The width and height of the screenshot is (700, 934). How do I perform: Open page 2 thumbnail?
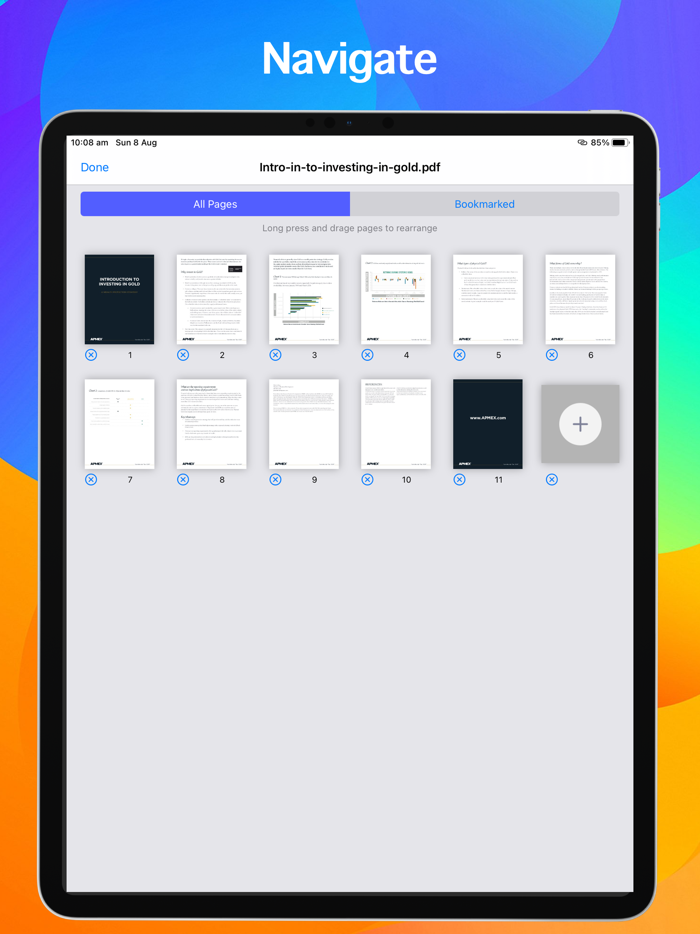[211, 300]
